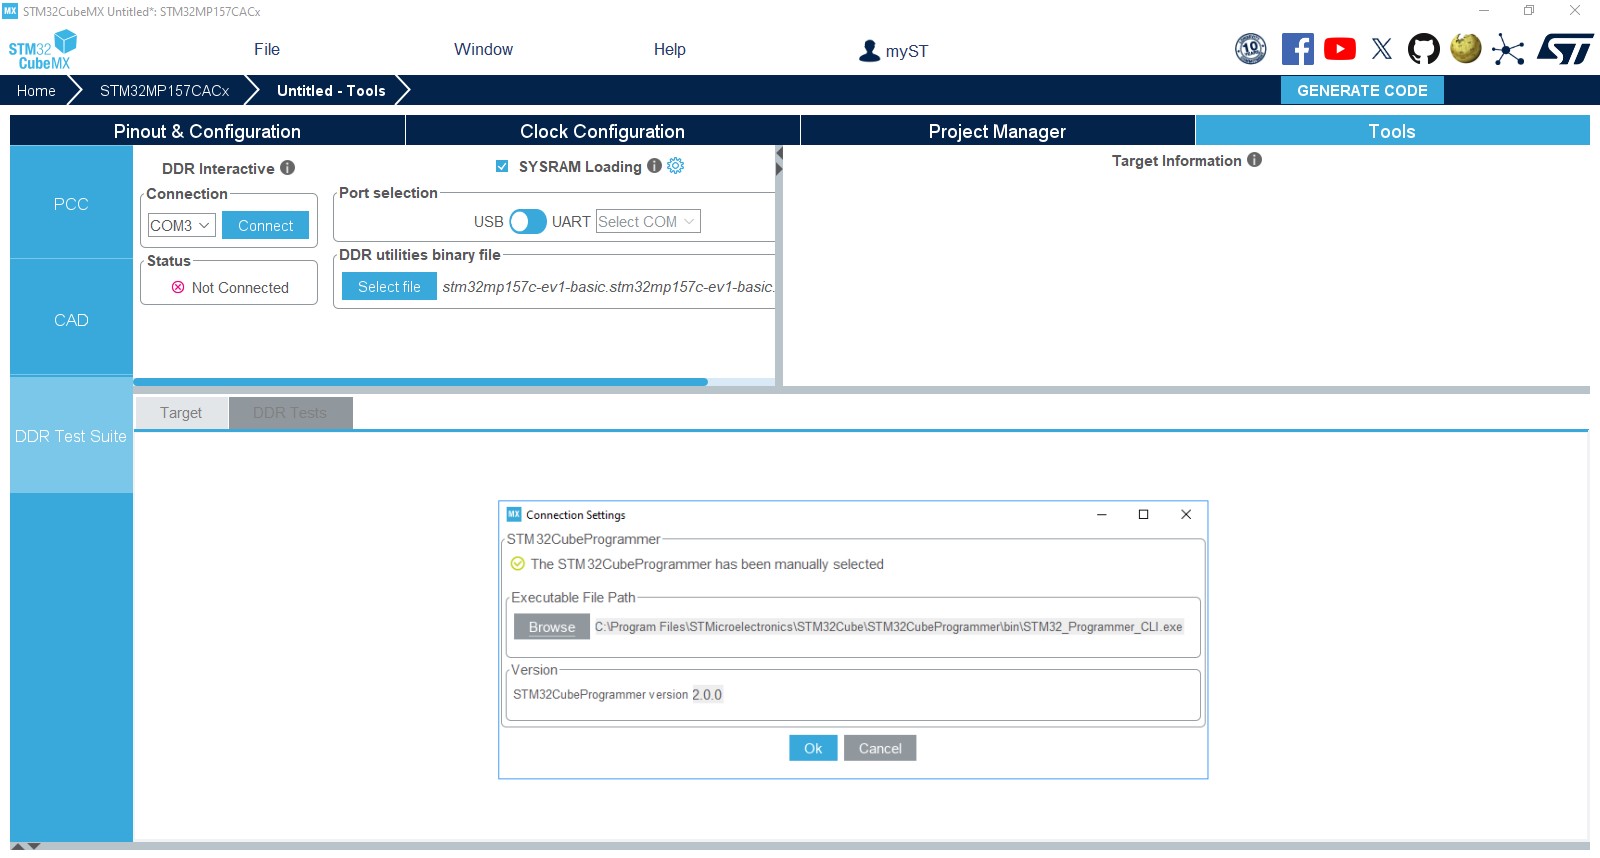Screen dimensions: 1600x858
Task: Click Browse for executable path
Action: point(552,627)
